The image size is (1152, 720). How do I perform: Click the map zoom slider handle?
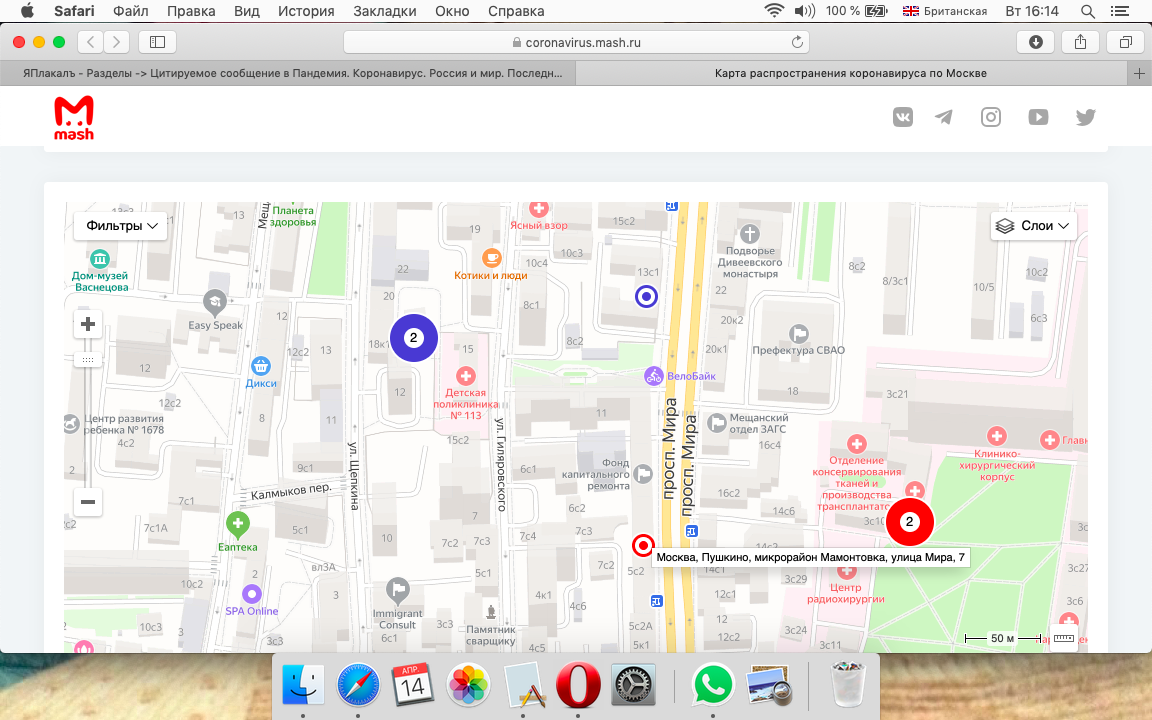(87, 360)
